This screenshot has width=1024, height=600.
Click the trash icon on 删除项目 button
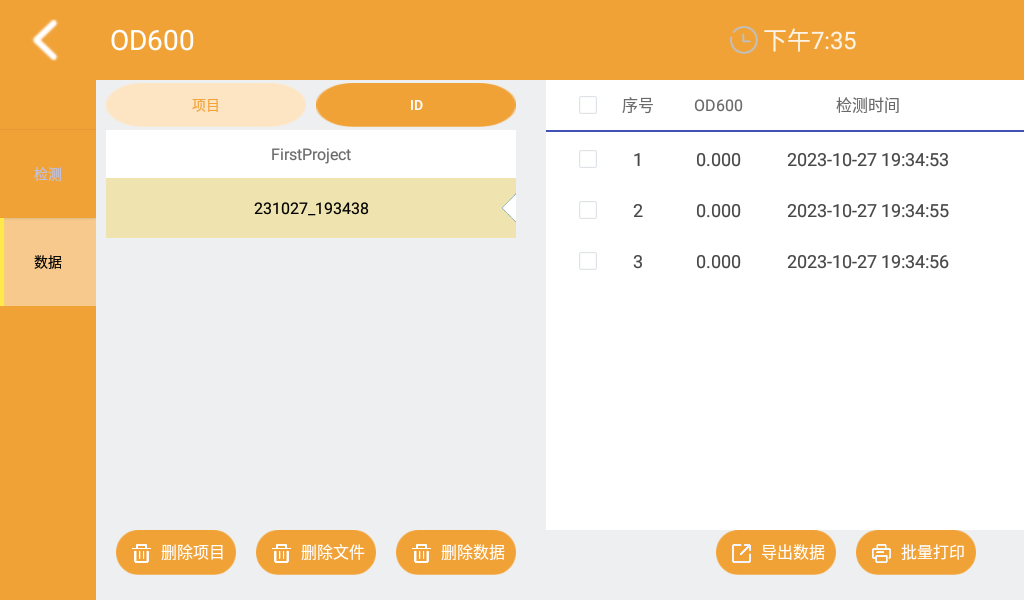[x=141, y=552]
